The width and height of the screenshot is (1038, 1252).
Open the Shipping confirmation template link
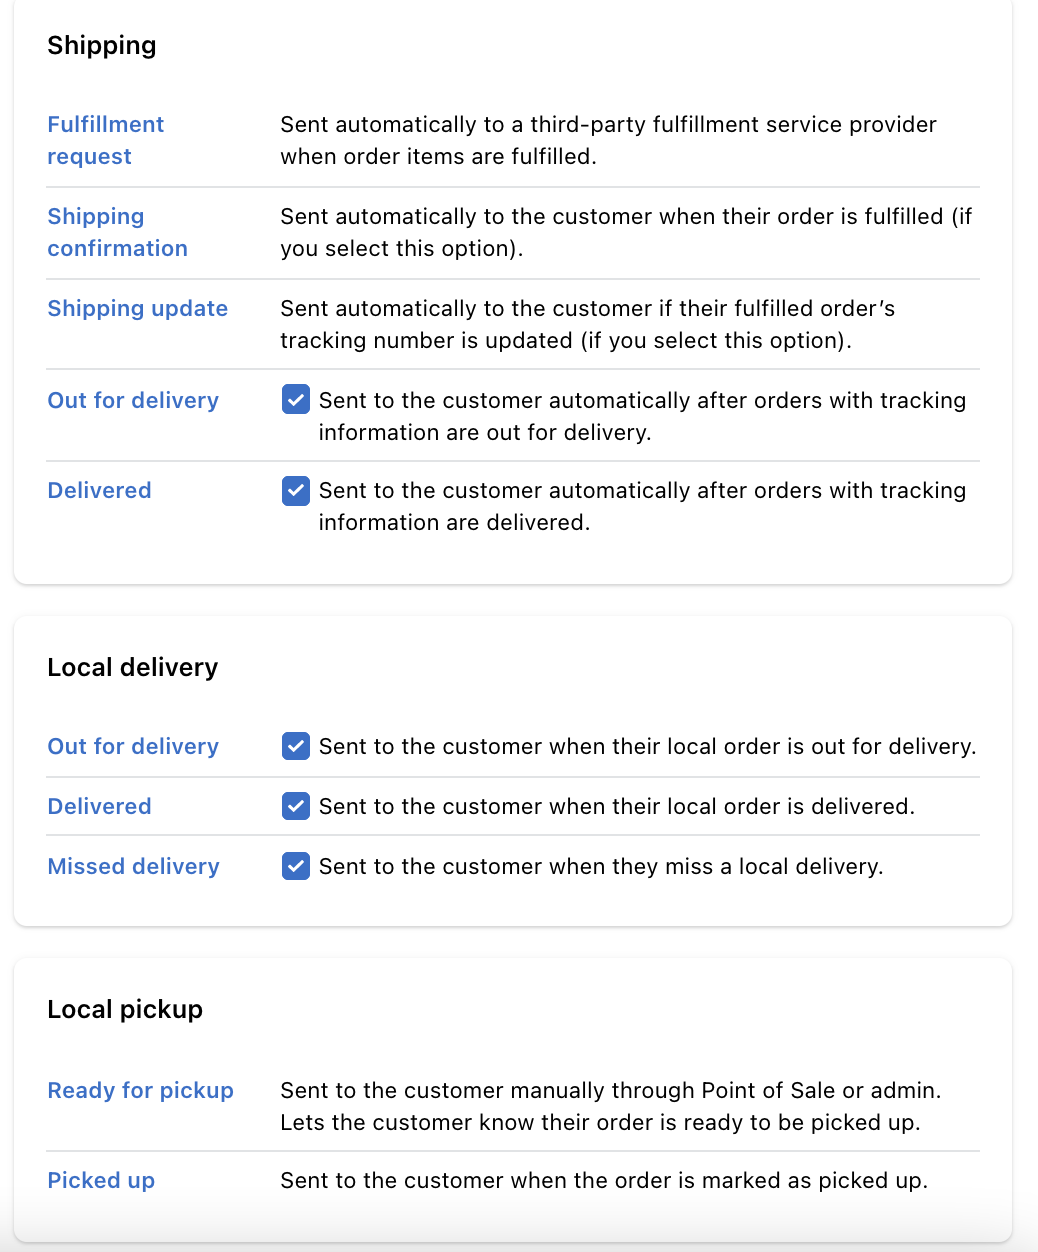[x=117, y=232]
